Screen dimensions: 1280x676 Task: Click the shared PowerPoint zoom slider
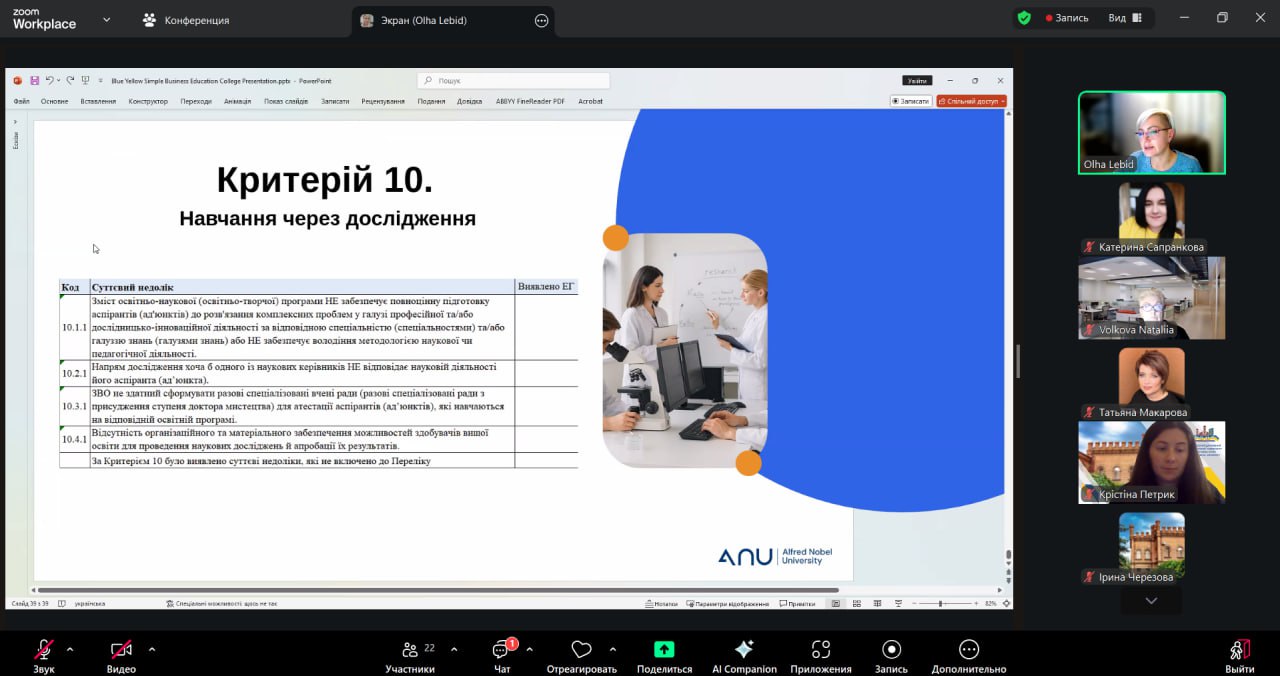click(x=941, y=604)
